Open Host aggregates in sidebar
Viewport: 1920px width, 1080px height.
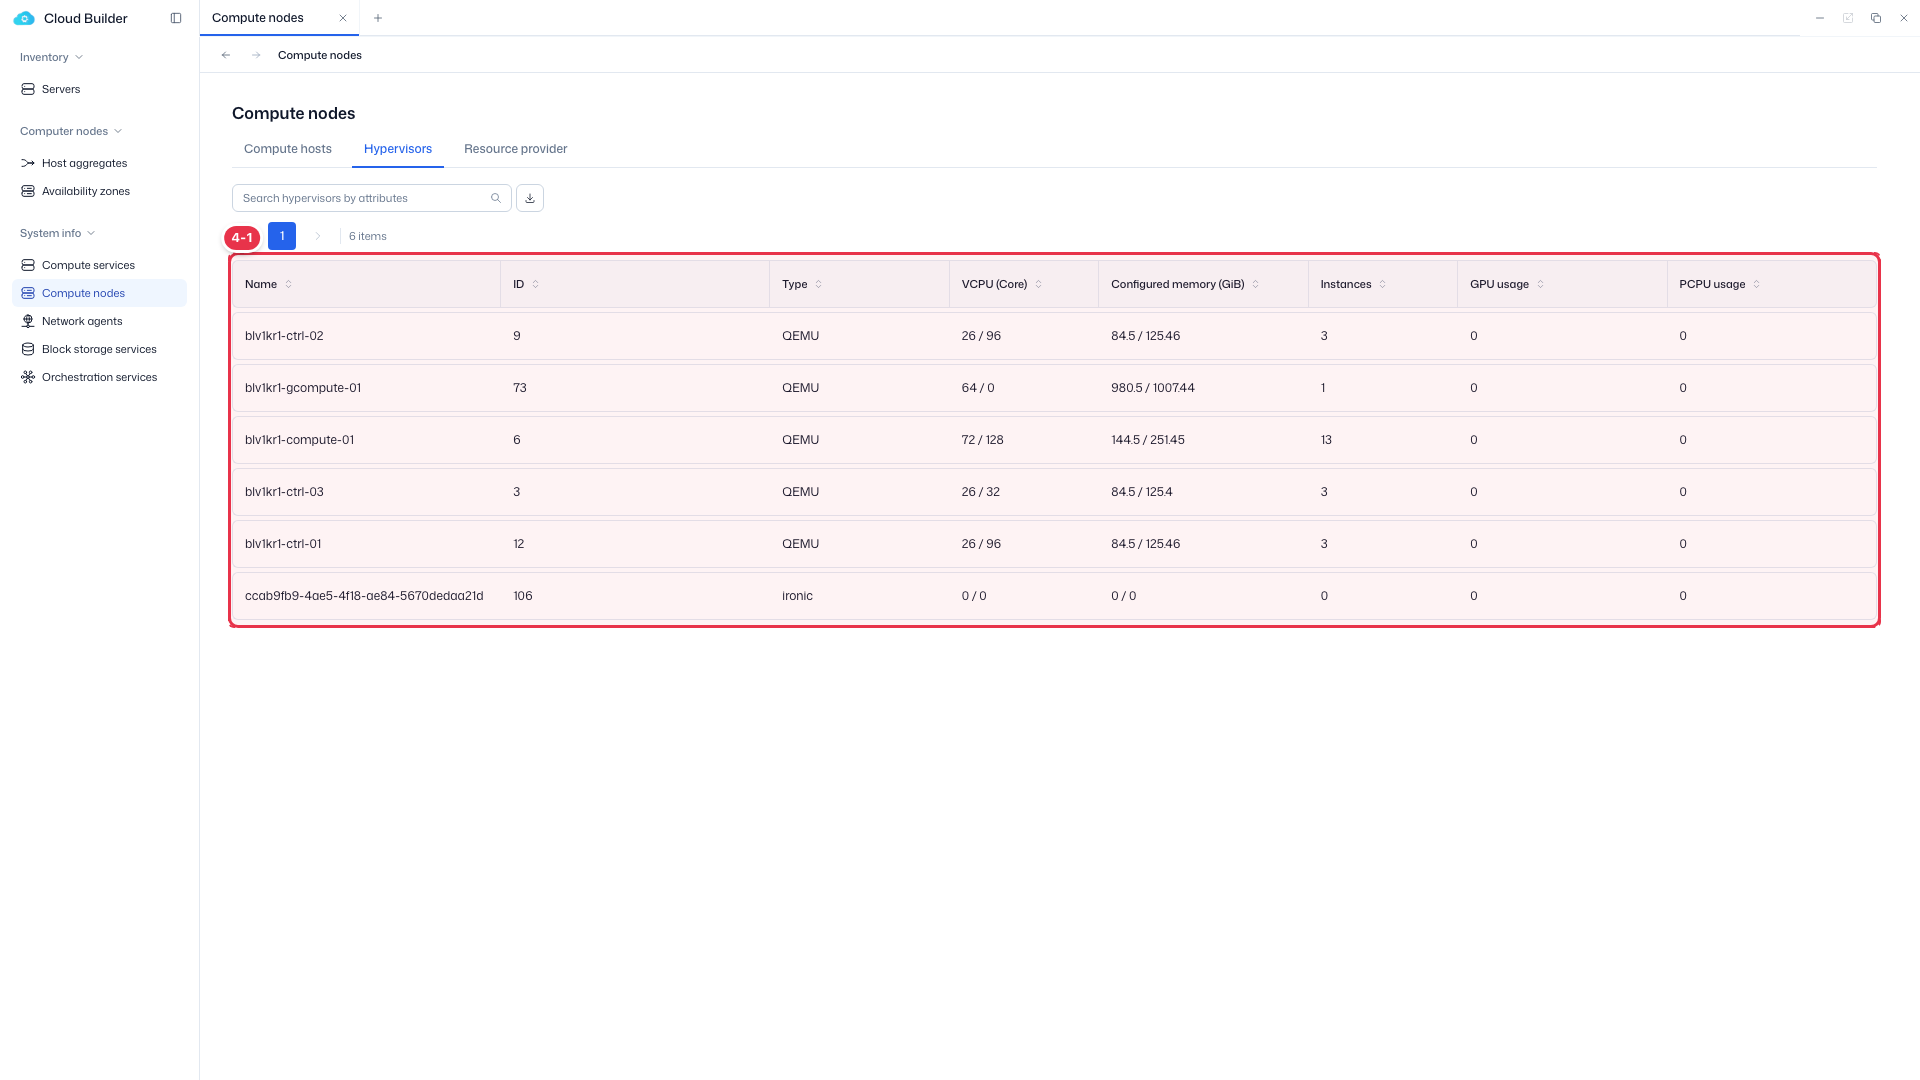click(84, 163)
